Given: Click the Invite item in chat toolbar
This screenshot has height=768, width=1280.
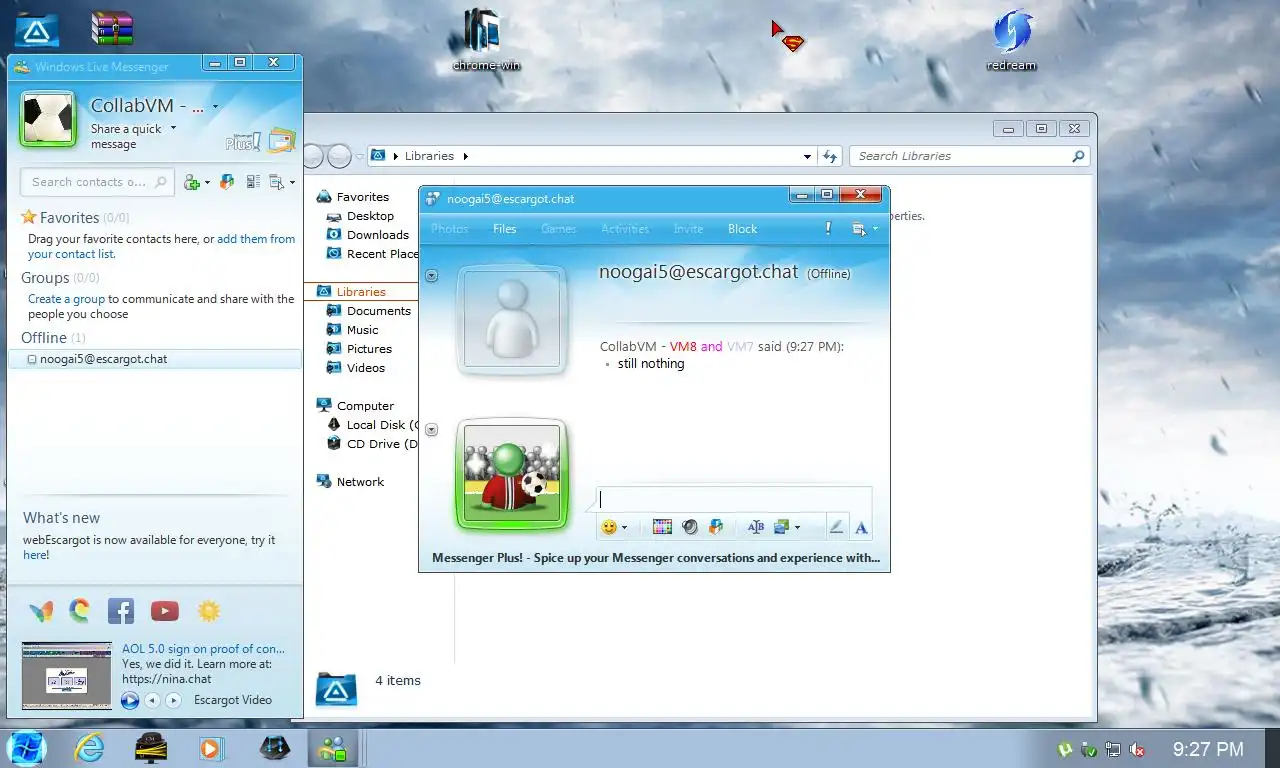Looking at the screenshot, I should pos(688,229).
